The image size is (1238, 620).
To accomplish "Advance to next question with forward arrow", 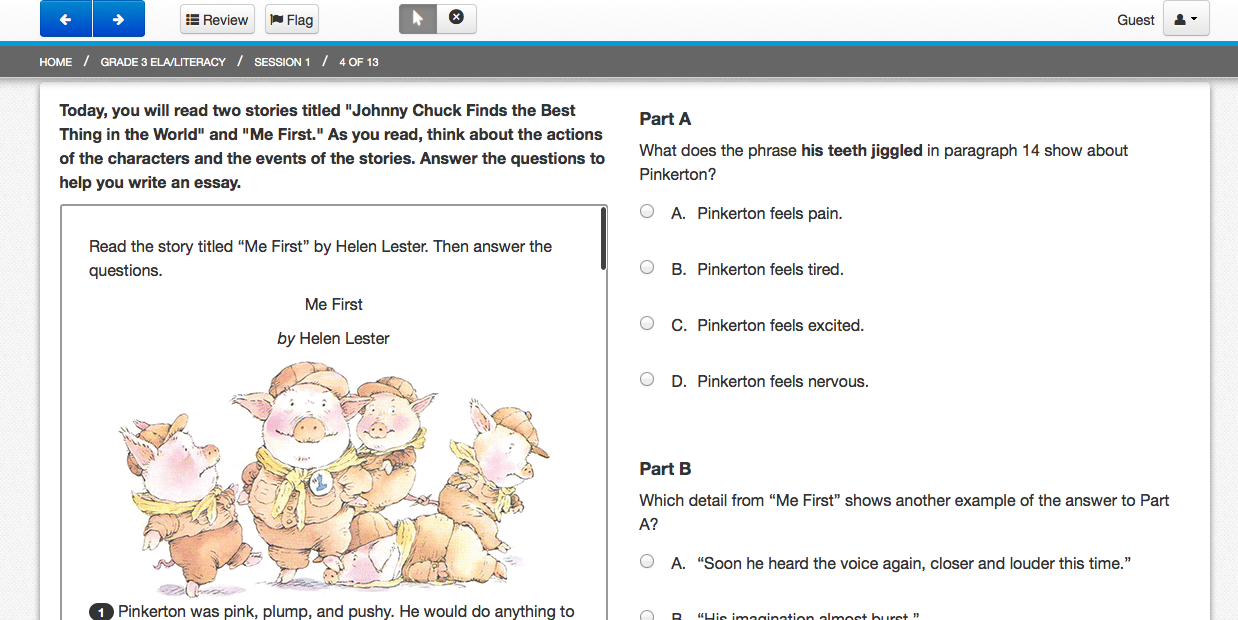I will coord(118,19).
